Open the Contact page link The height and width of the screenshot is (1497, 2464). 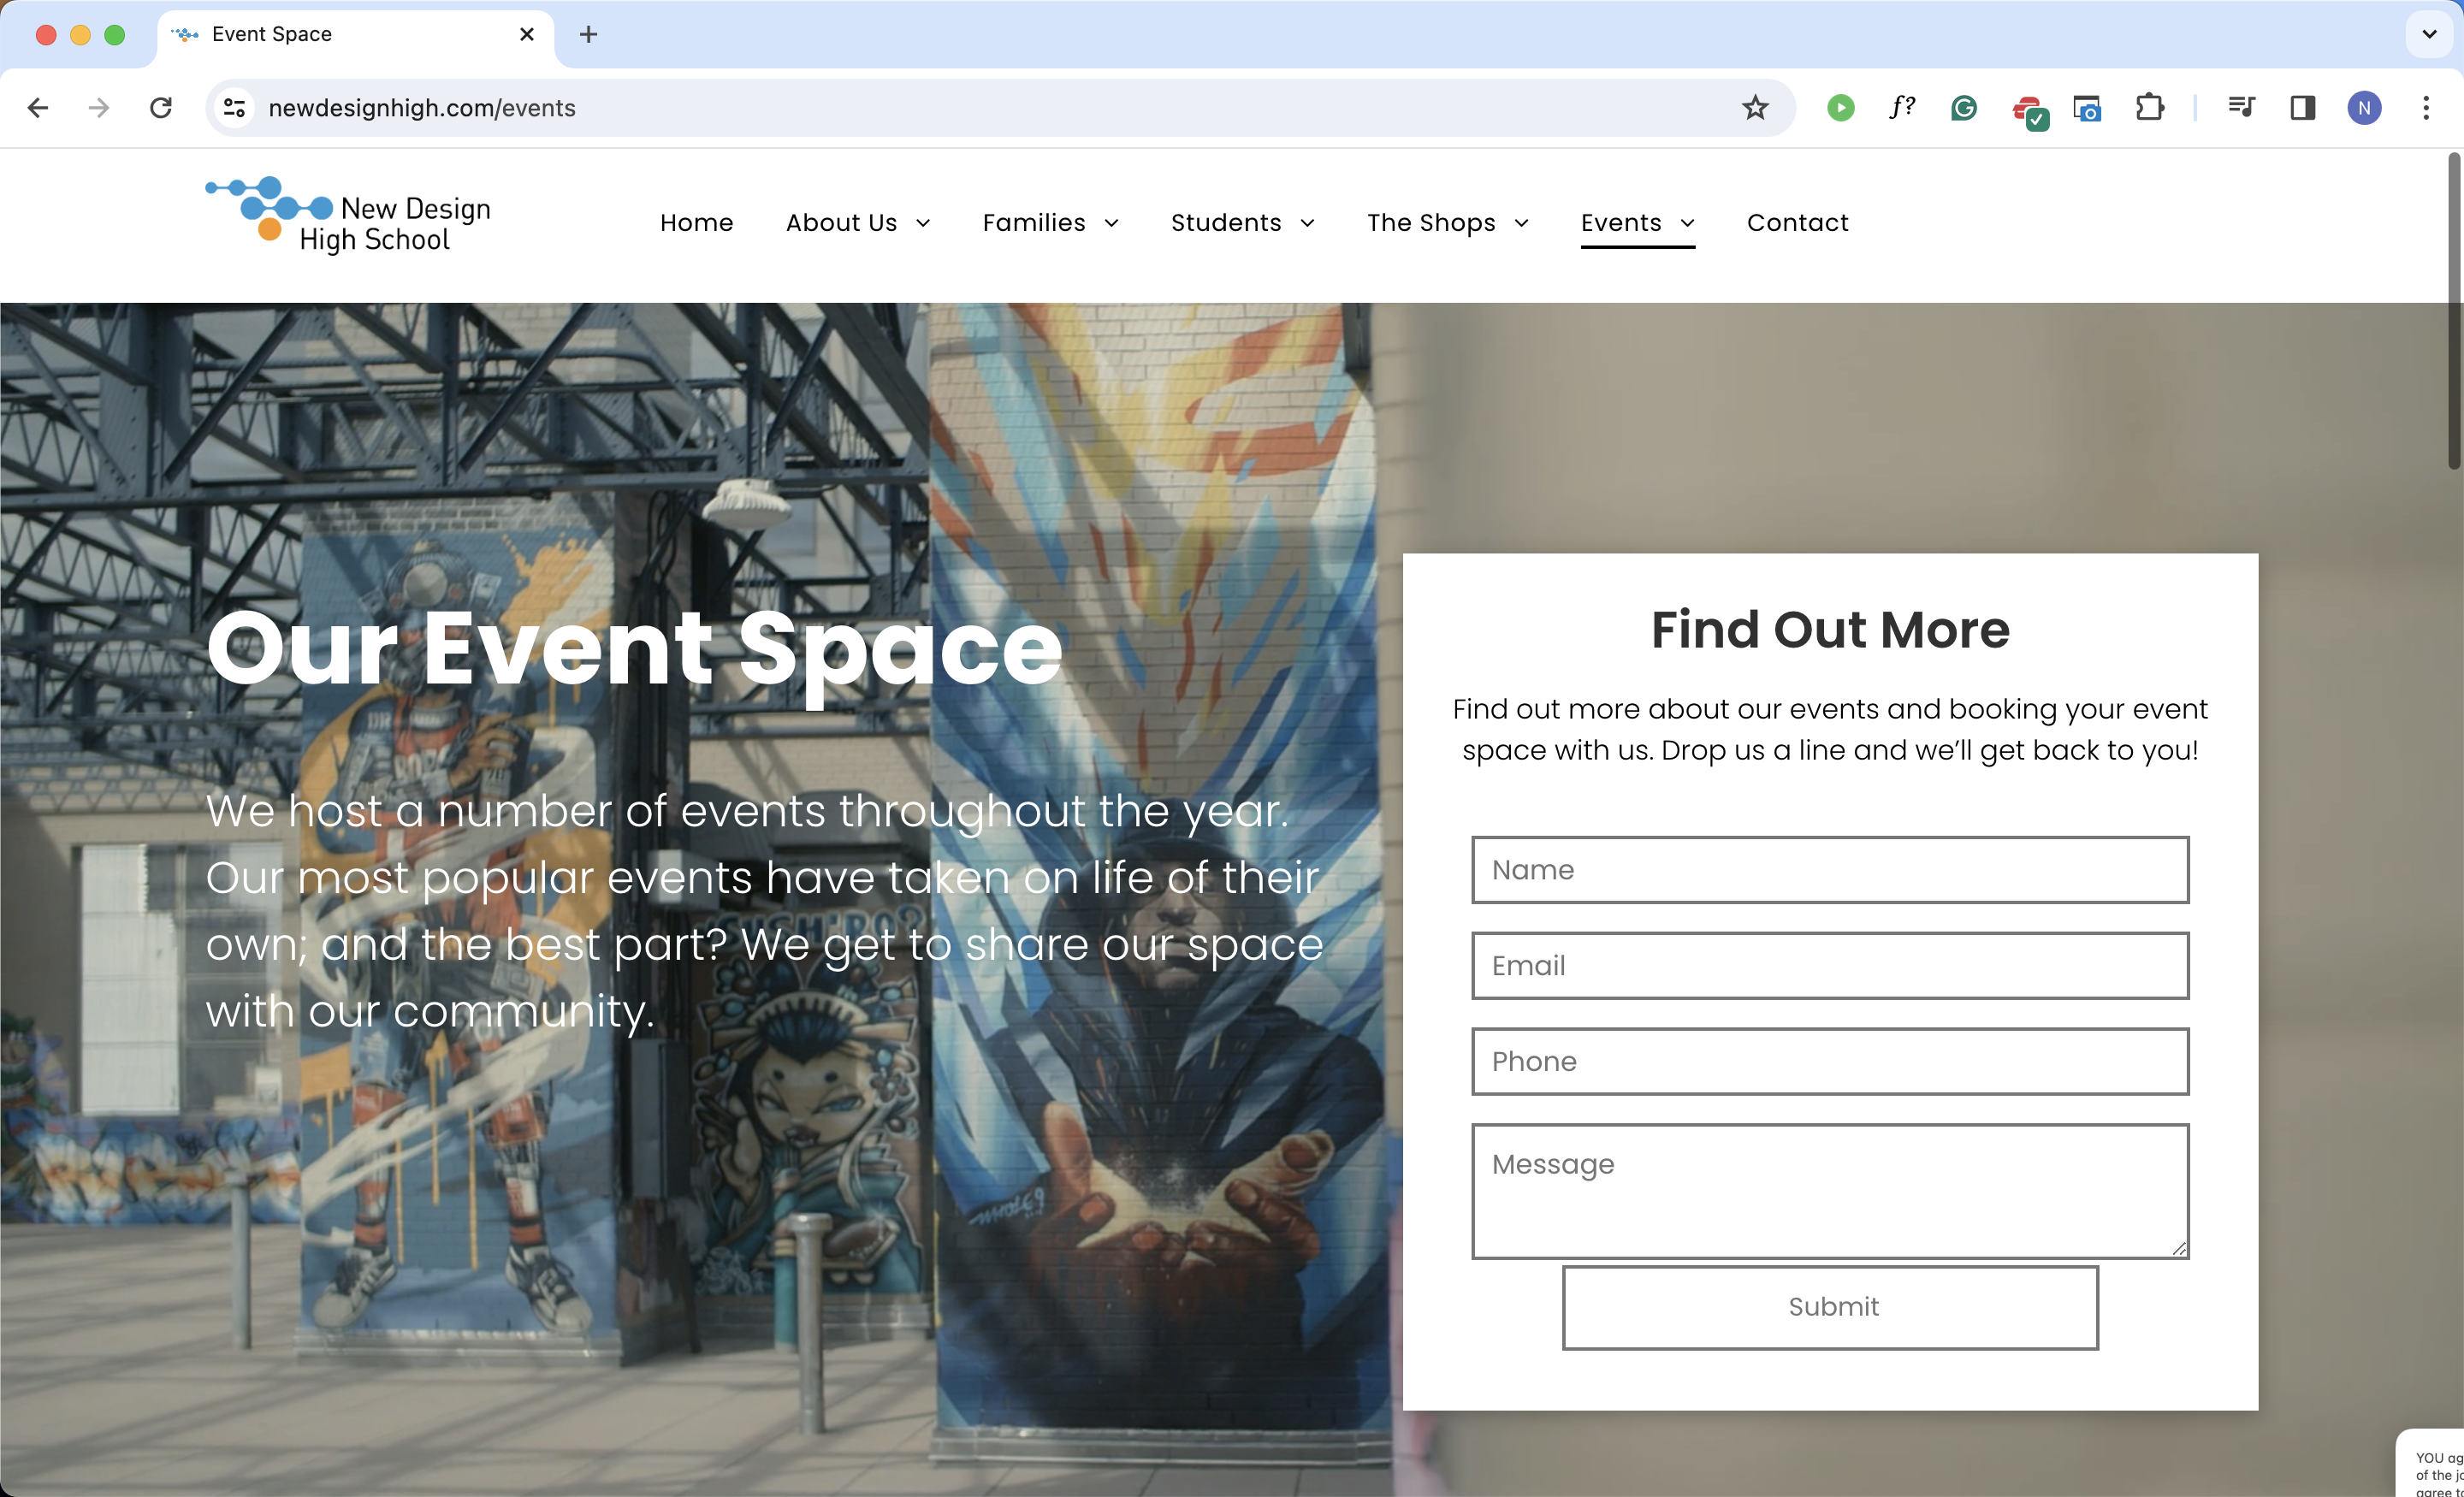coord(1797,222)
